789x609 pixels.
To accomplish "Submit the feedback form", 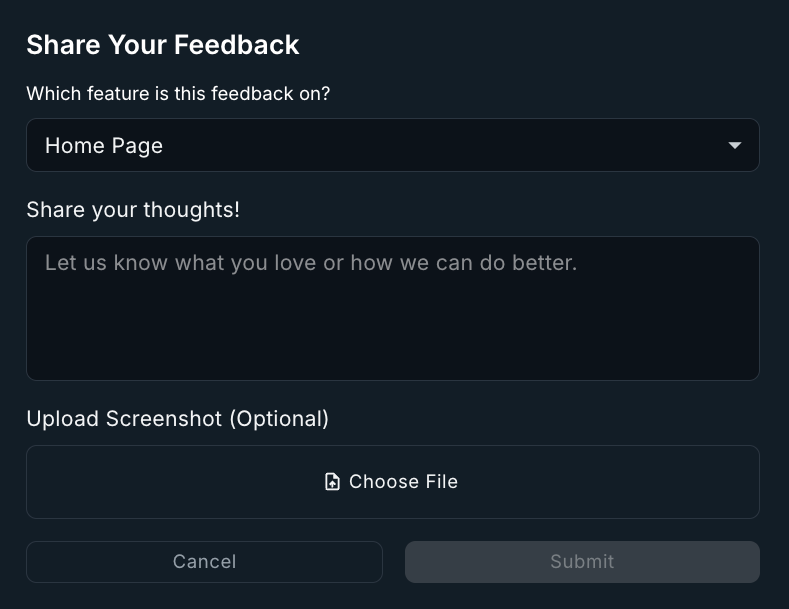I will point(582,562).
